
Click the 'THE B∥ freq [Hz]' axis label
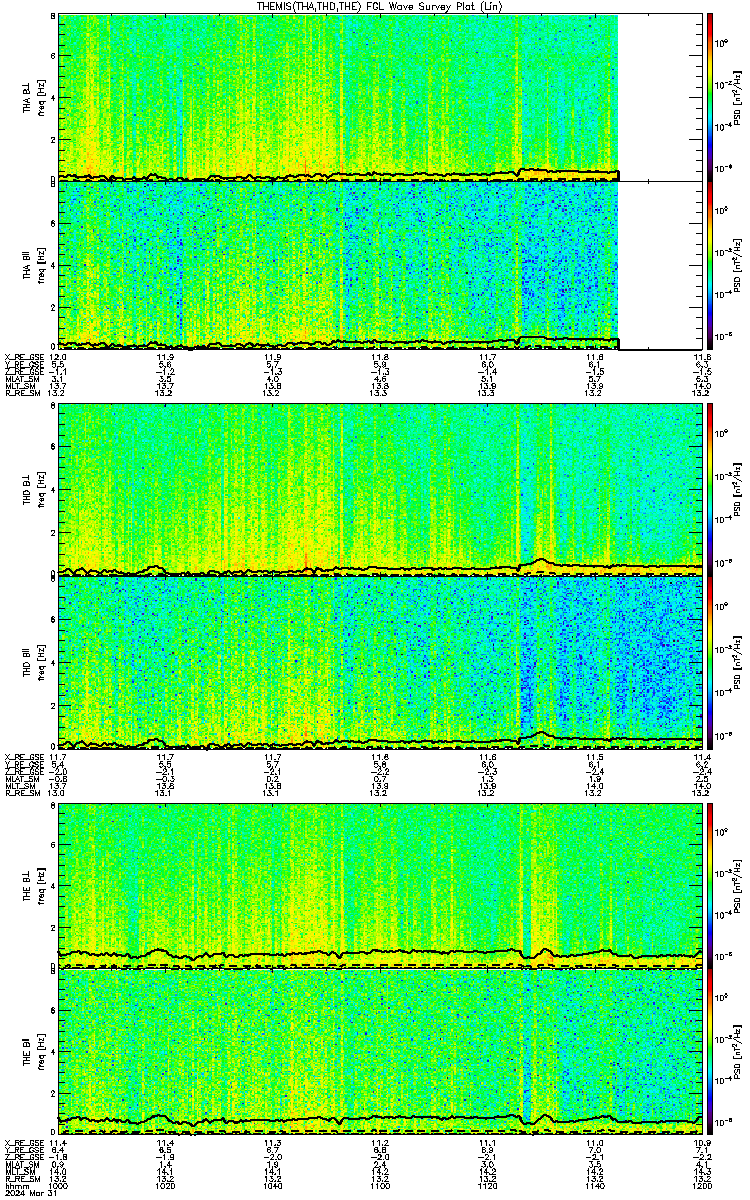34,1050
